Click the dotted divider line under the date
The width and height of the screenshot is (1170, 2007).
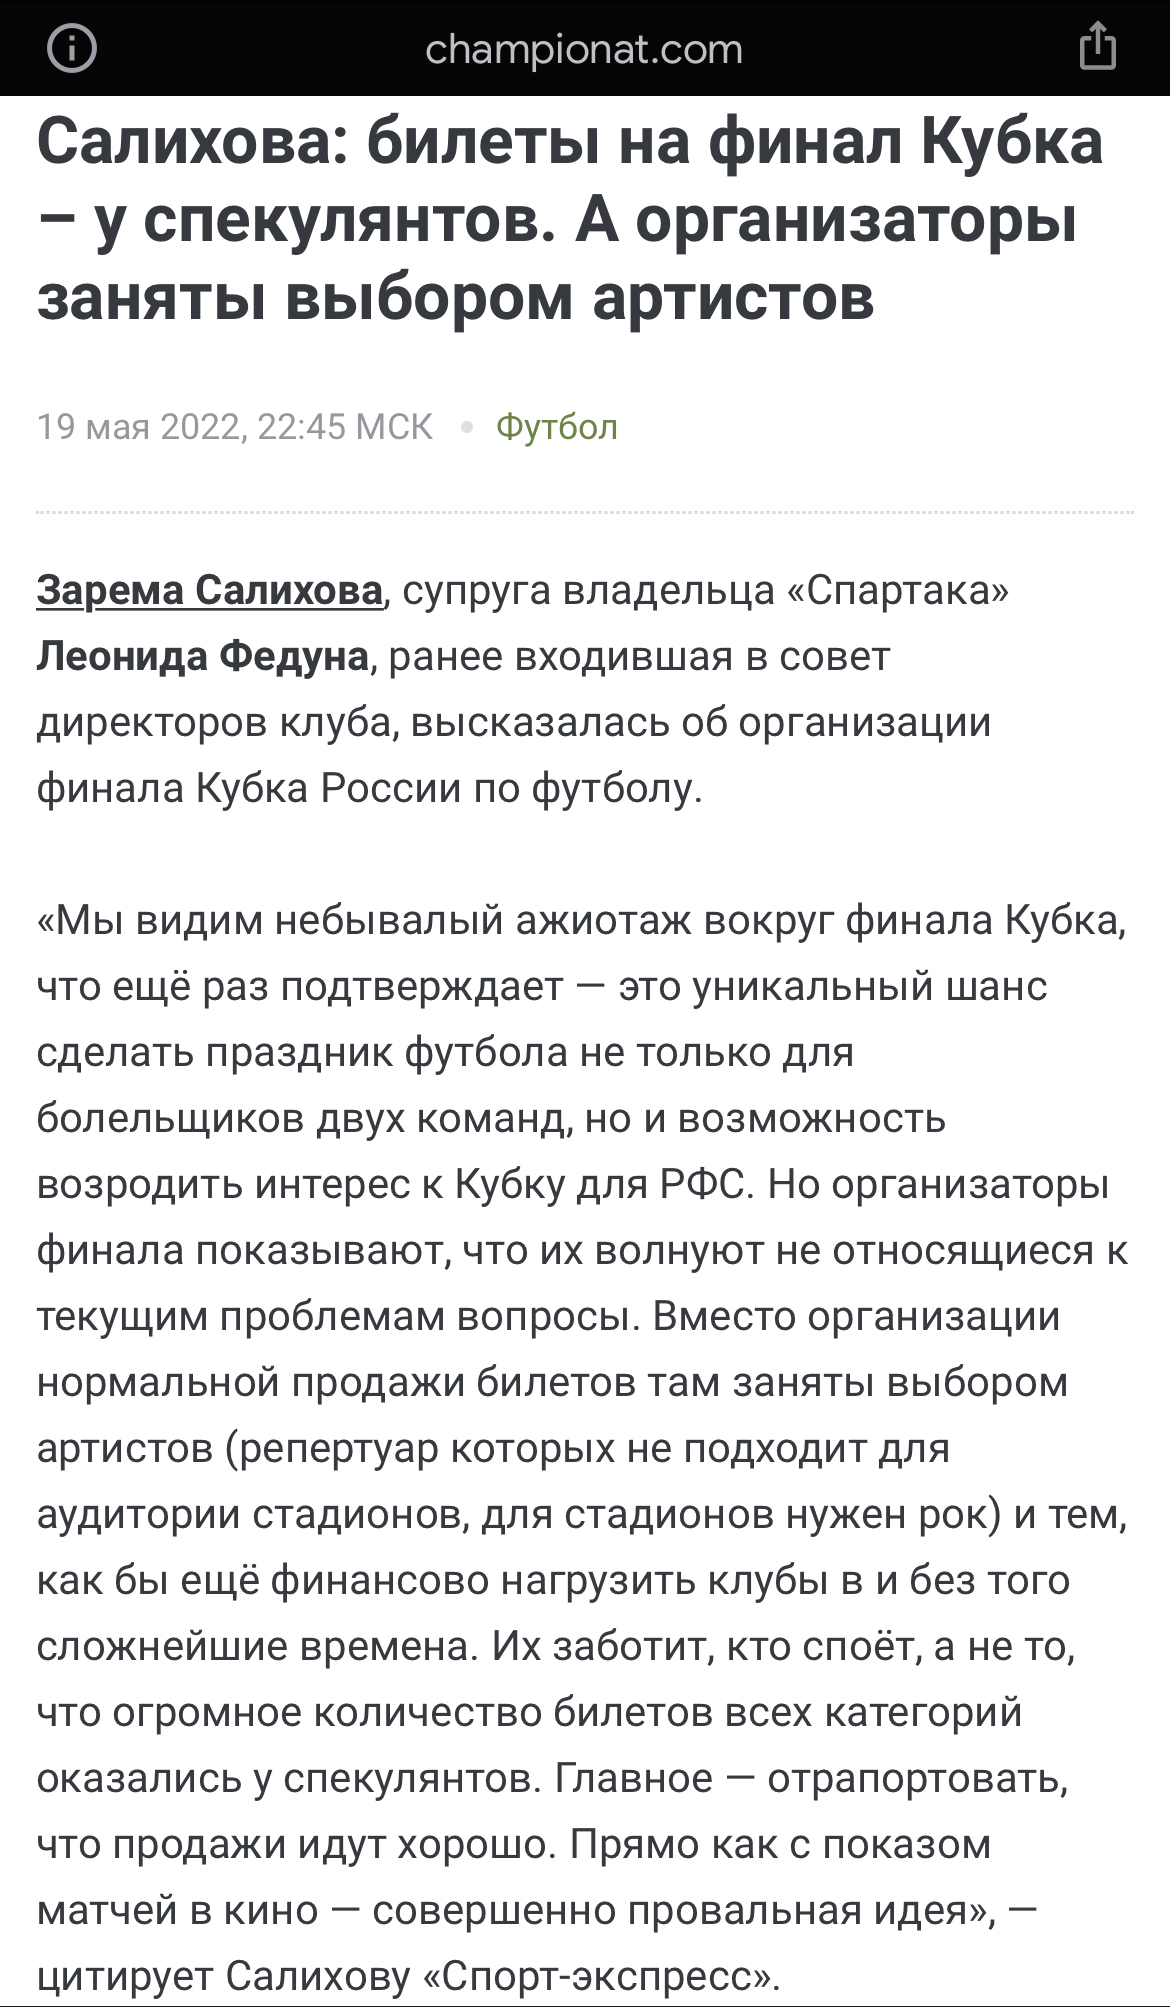coord(584,512)
